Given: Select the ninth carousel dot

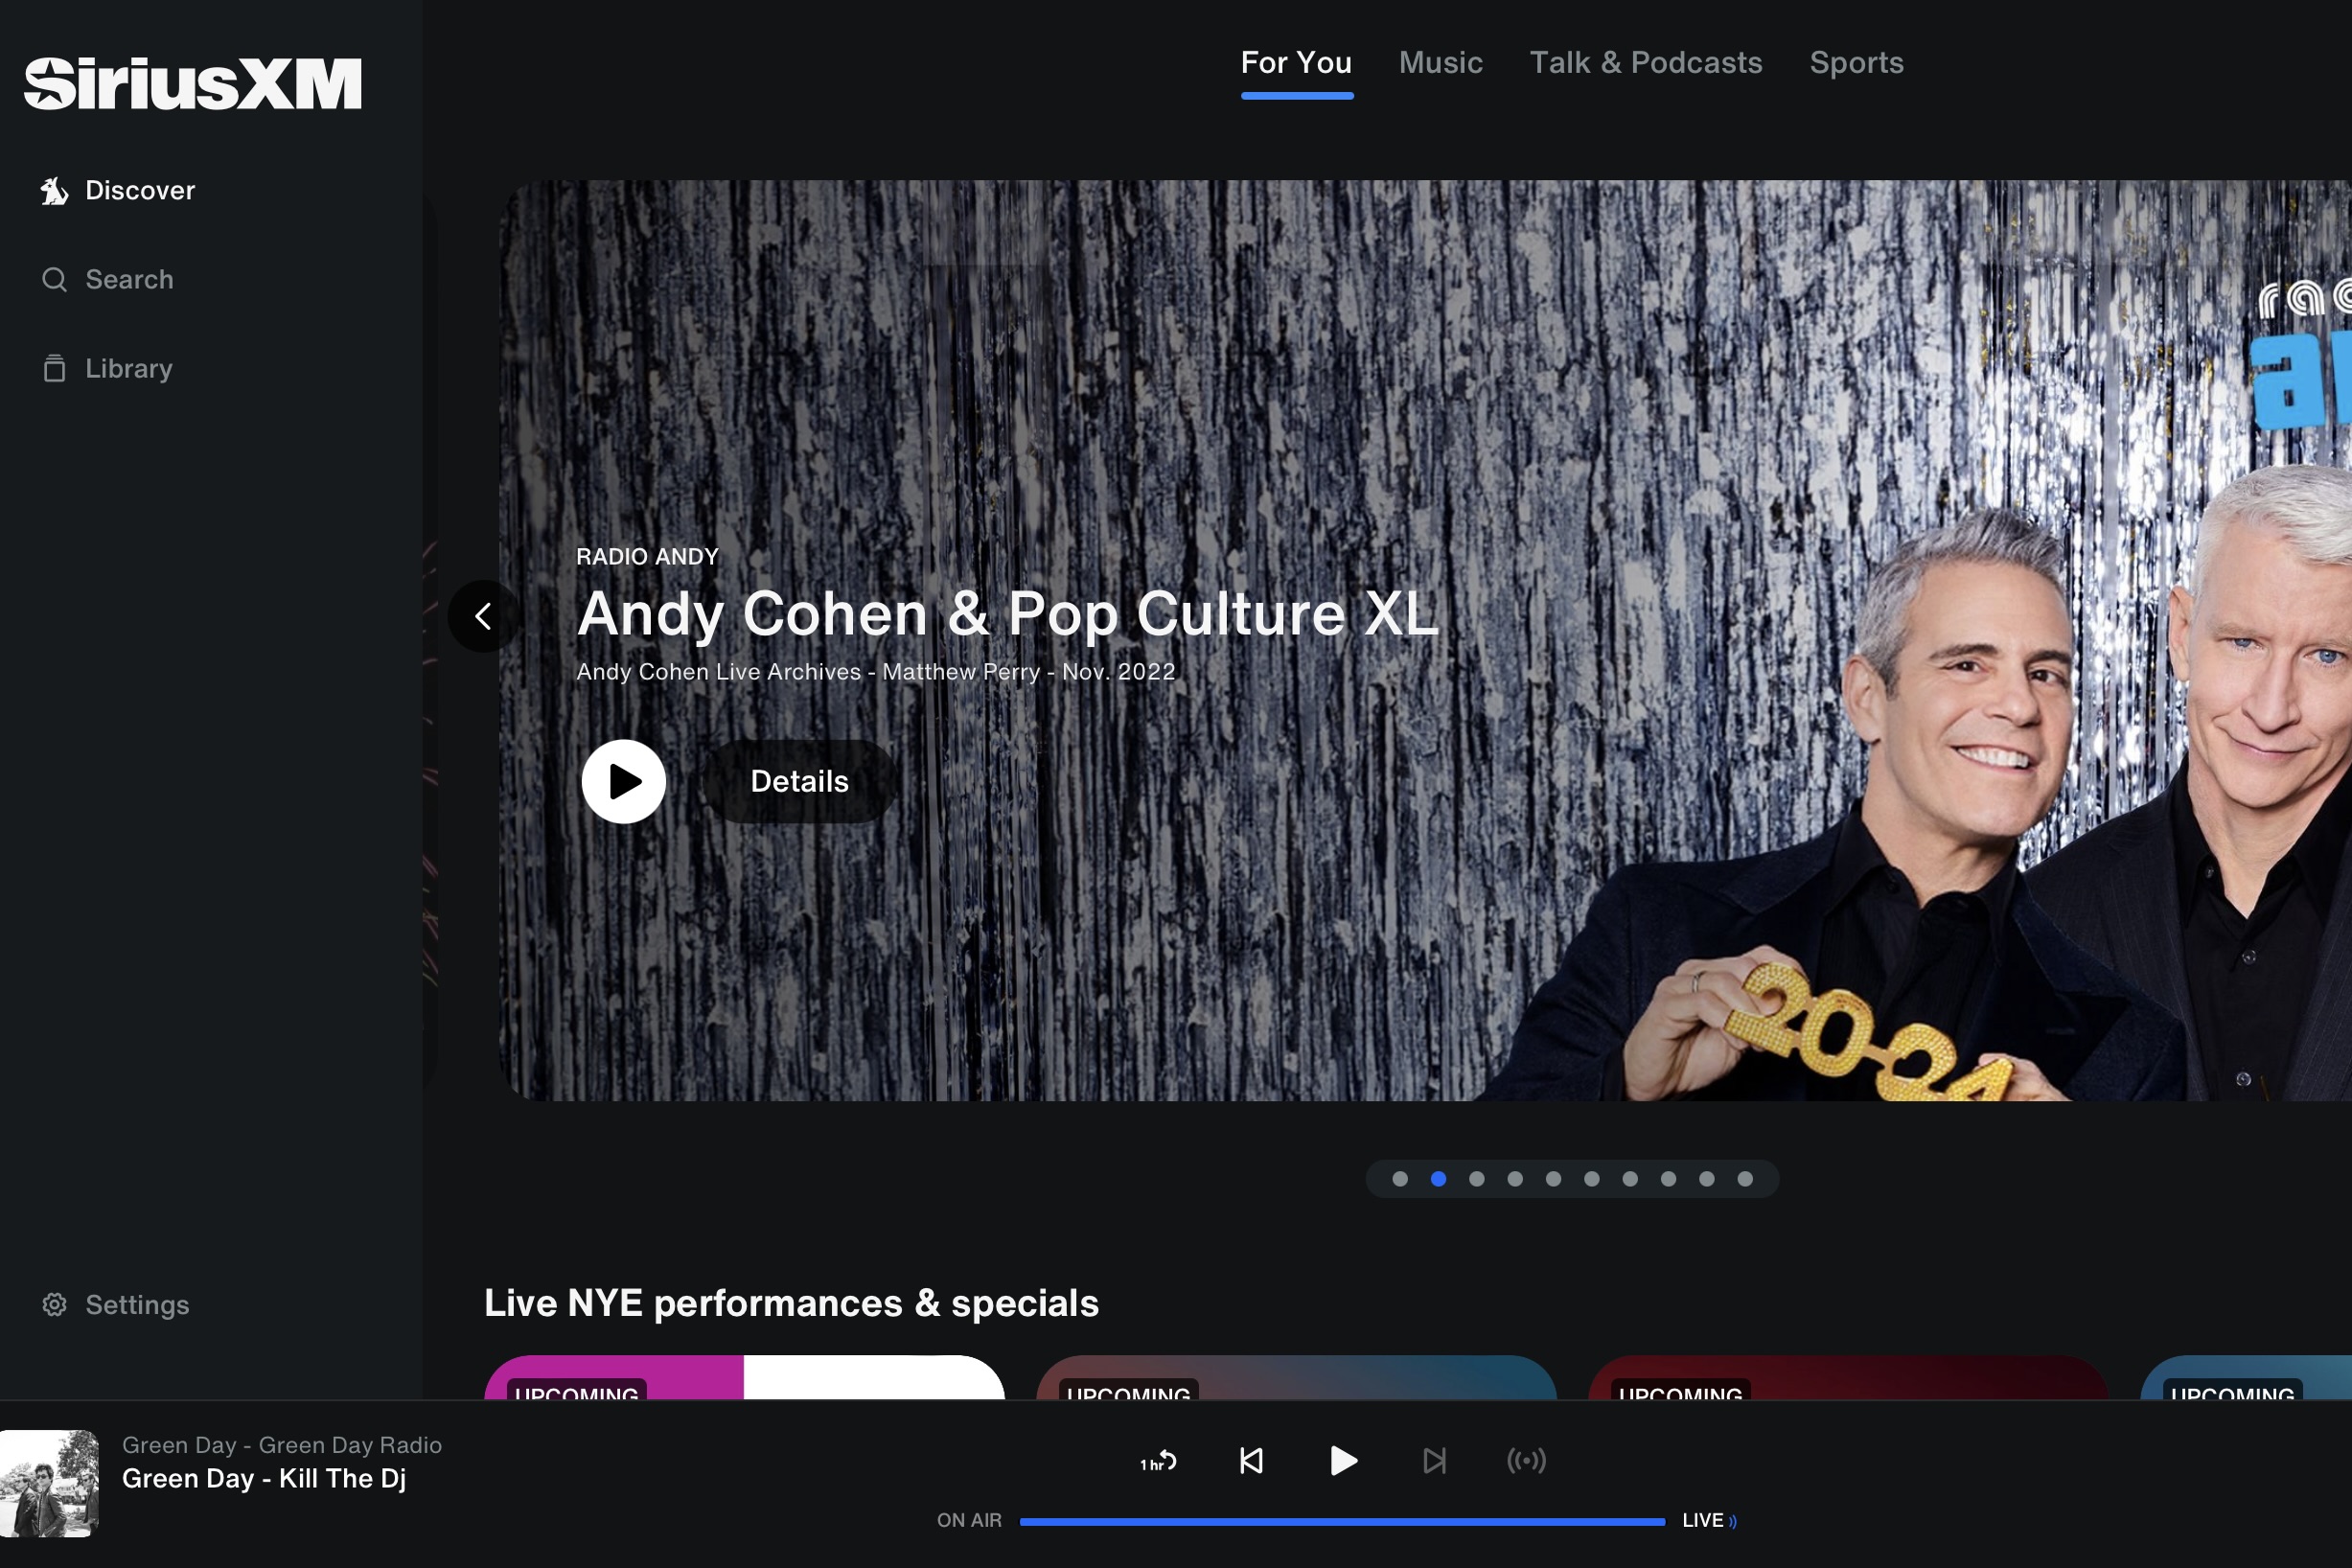Looking at the screenshot, I should (1707, 1179).
